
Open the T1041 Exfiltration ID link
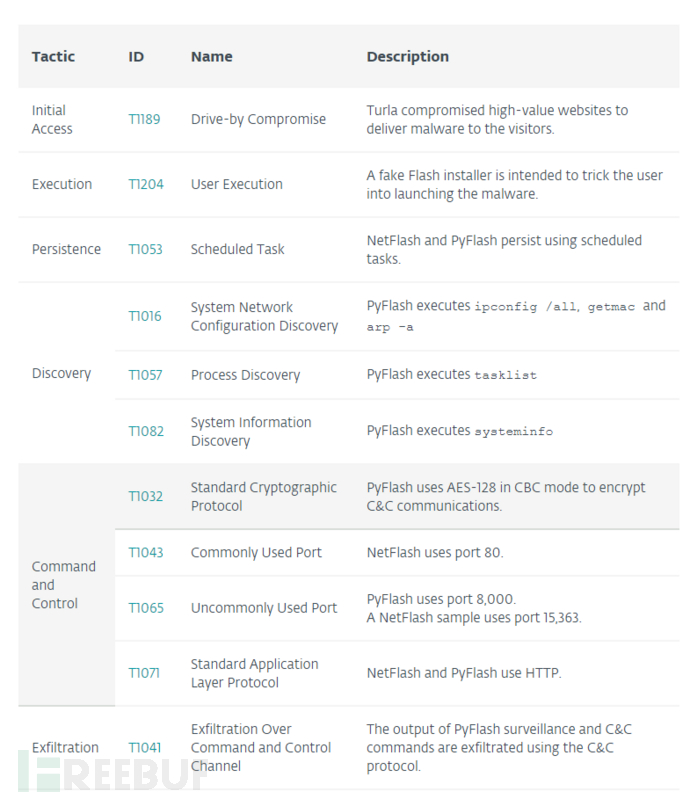pyautogui.click(x=144, y=748)
